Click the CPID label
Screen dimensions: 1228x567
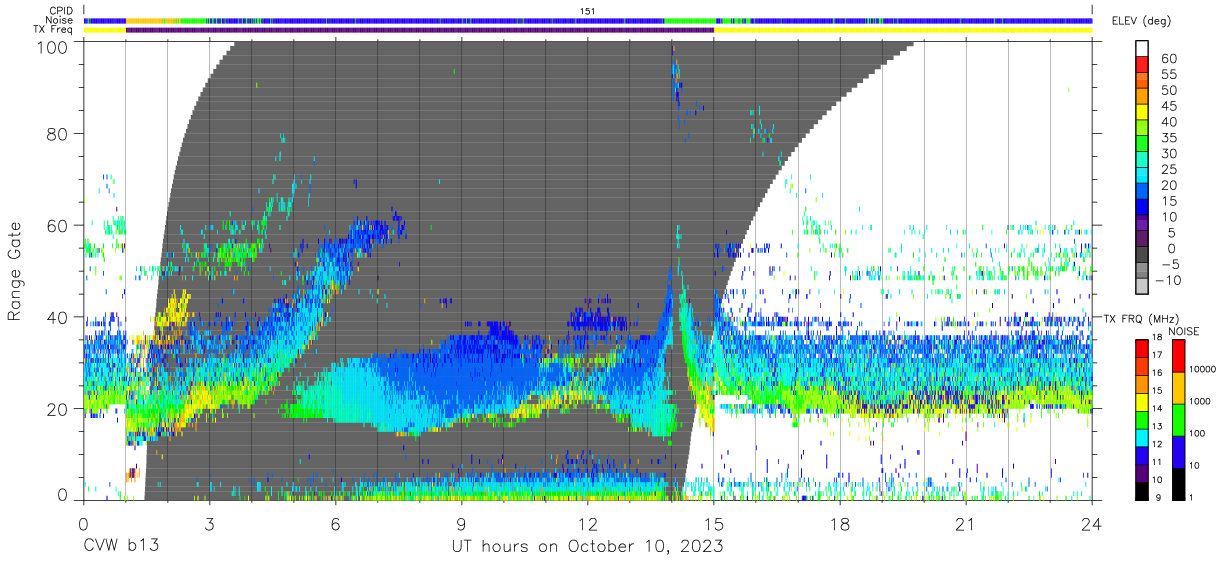61,11
